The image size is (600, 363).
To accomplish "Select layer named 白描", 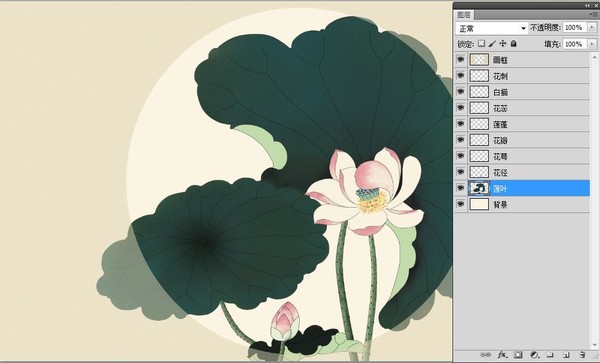I will click(x=500, y=92).
